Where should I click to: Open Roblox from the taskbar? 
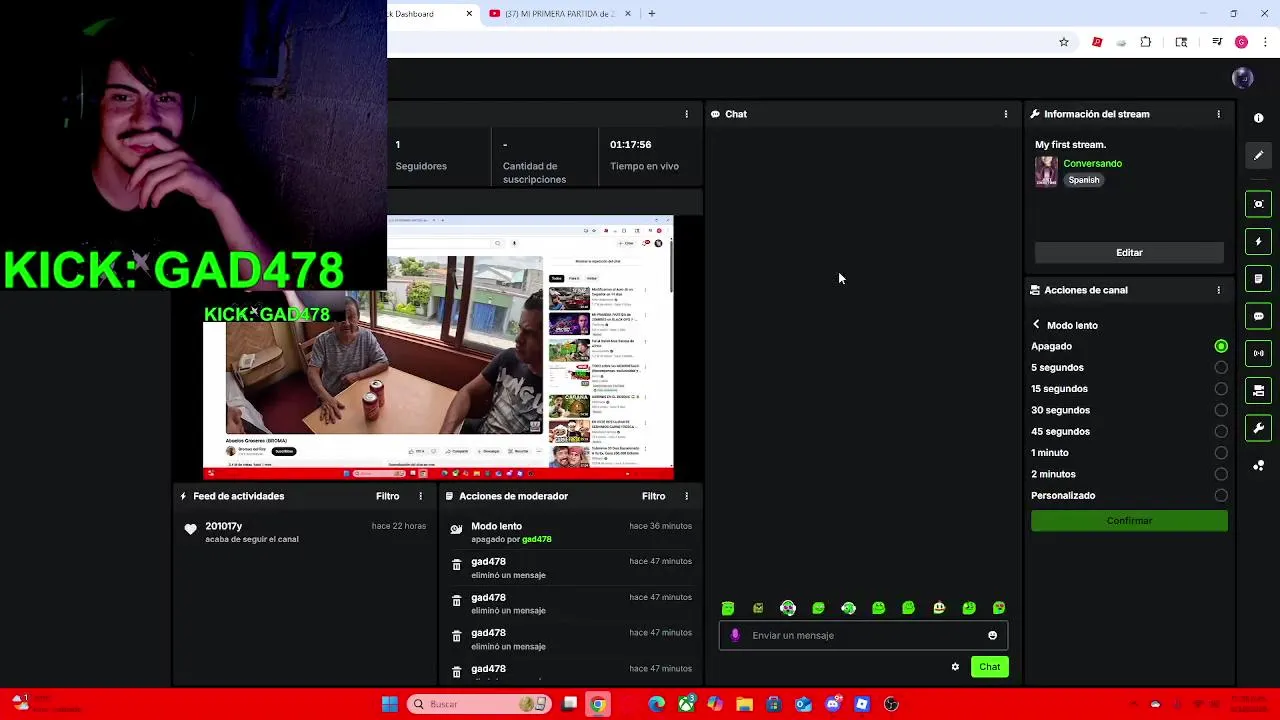click(x=862, y=704)
